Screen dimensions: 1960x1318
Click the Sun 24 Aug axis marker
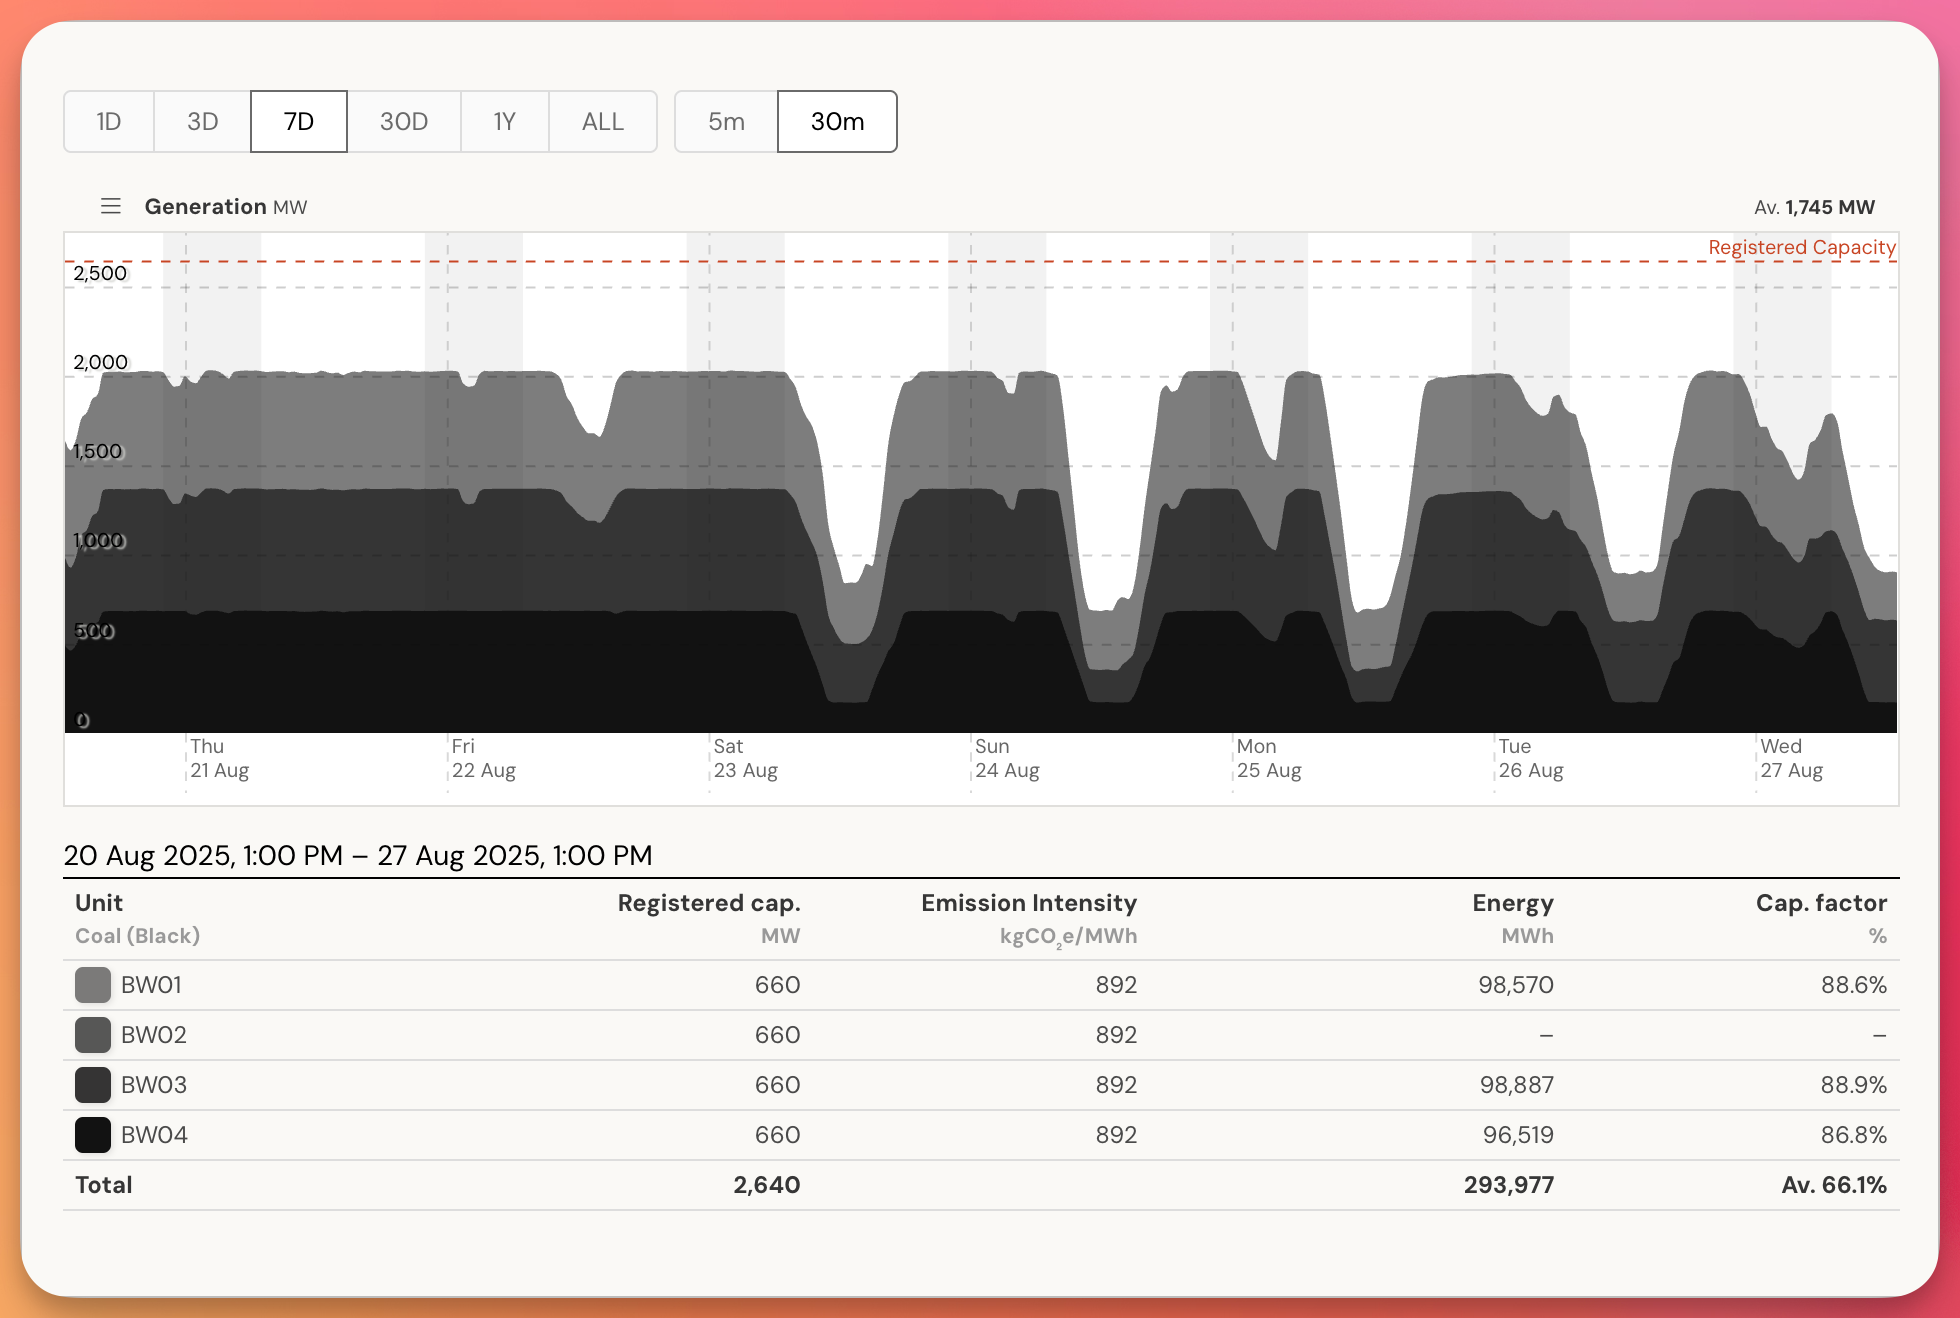pos(1006,758)
